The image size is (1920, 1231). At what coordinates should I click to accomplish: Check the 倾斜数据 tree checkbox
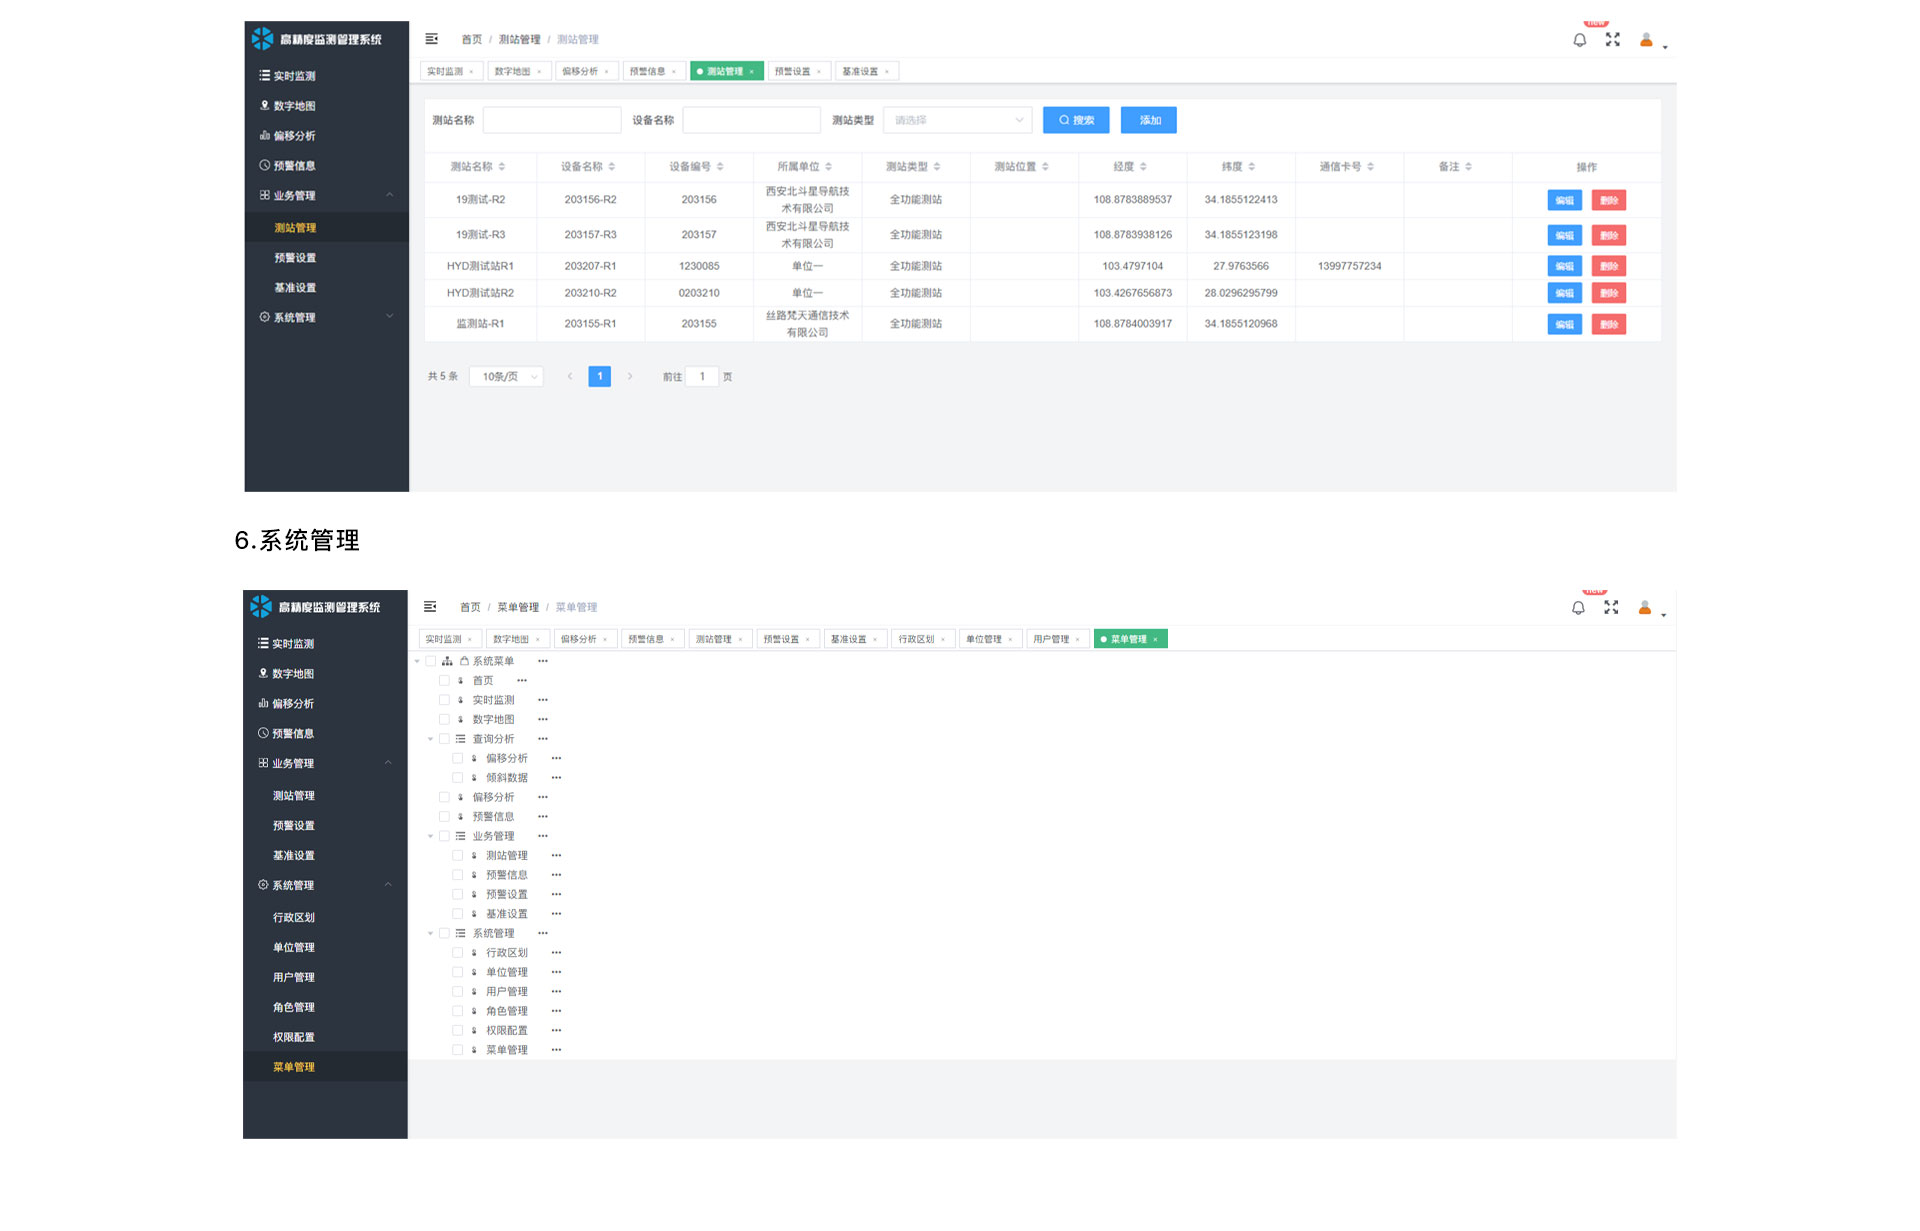[x=458, y=778]
